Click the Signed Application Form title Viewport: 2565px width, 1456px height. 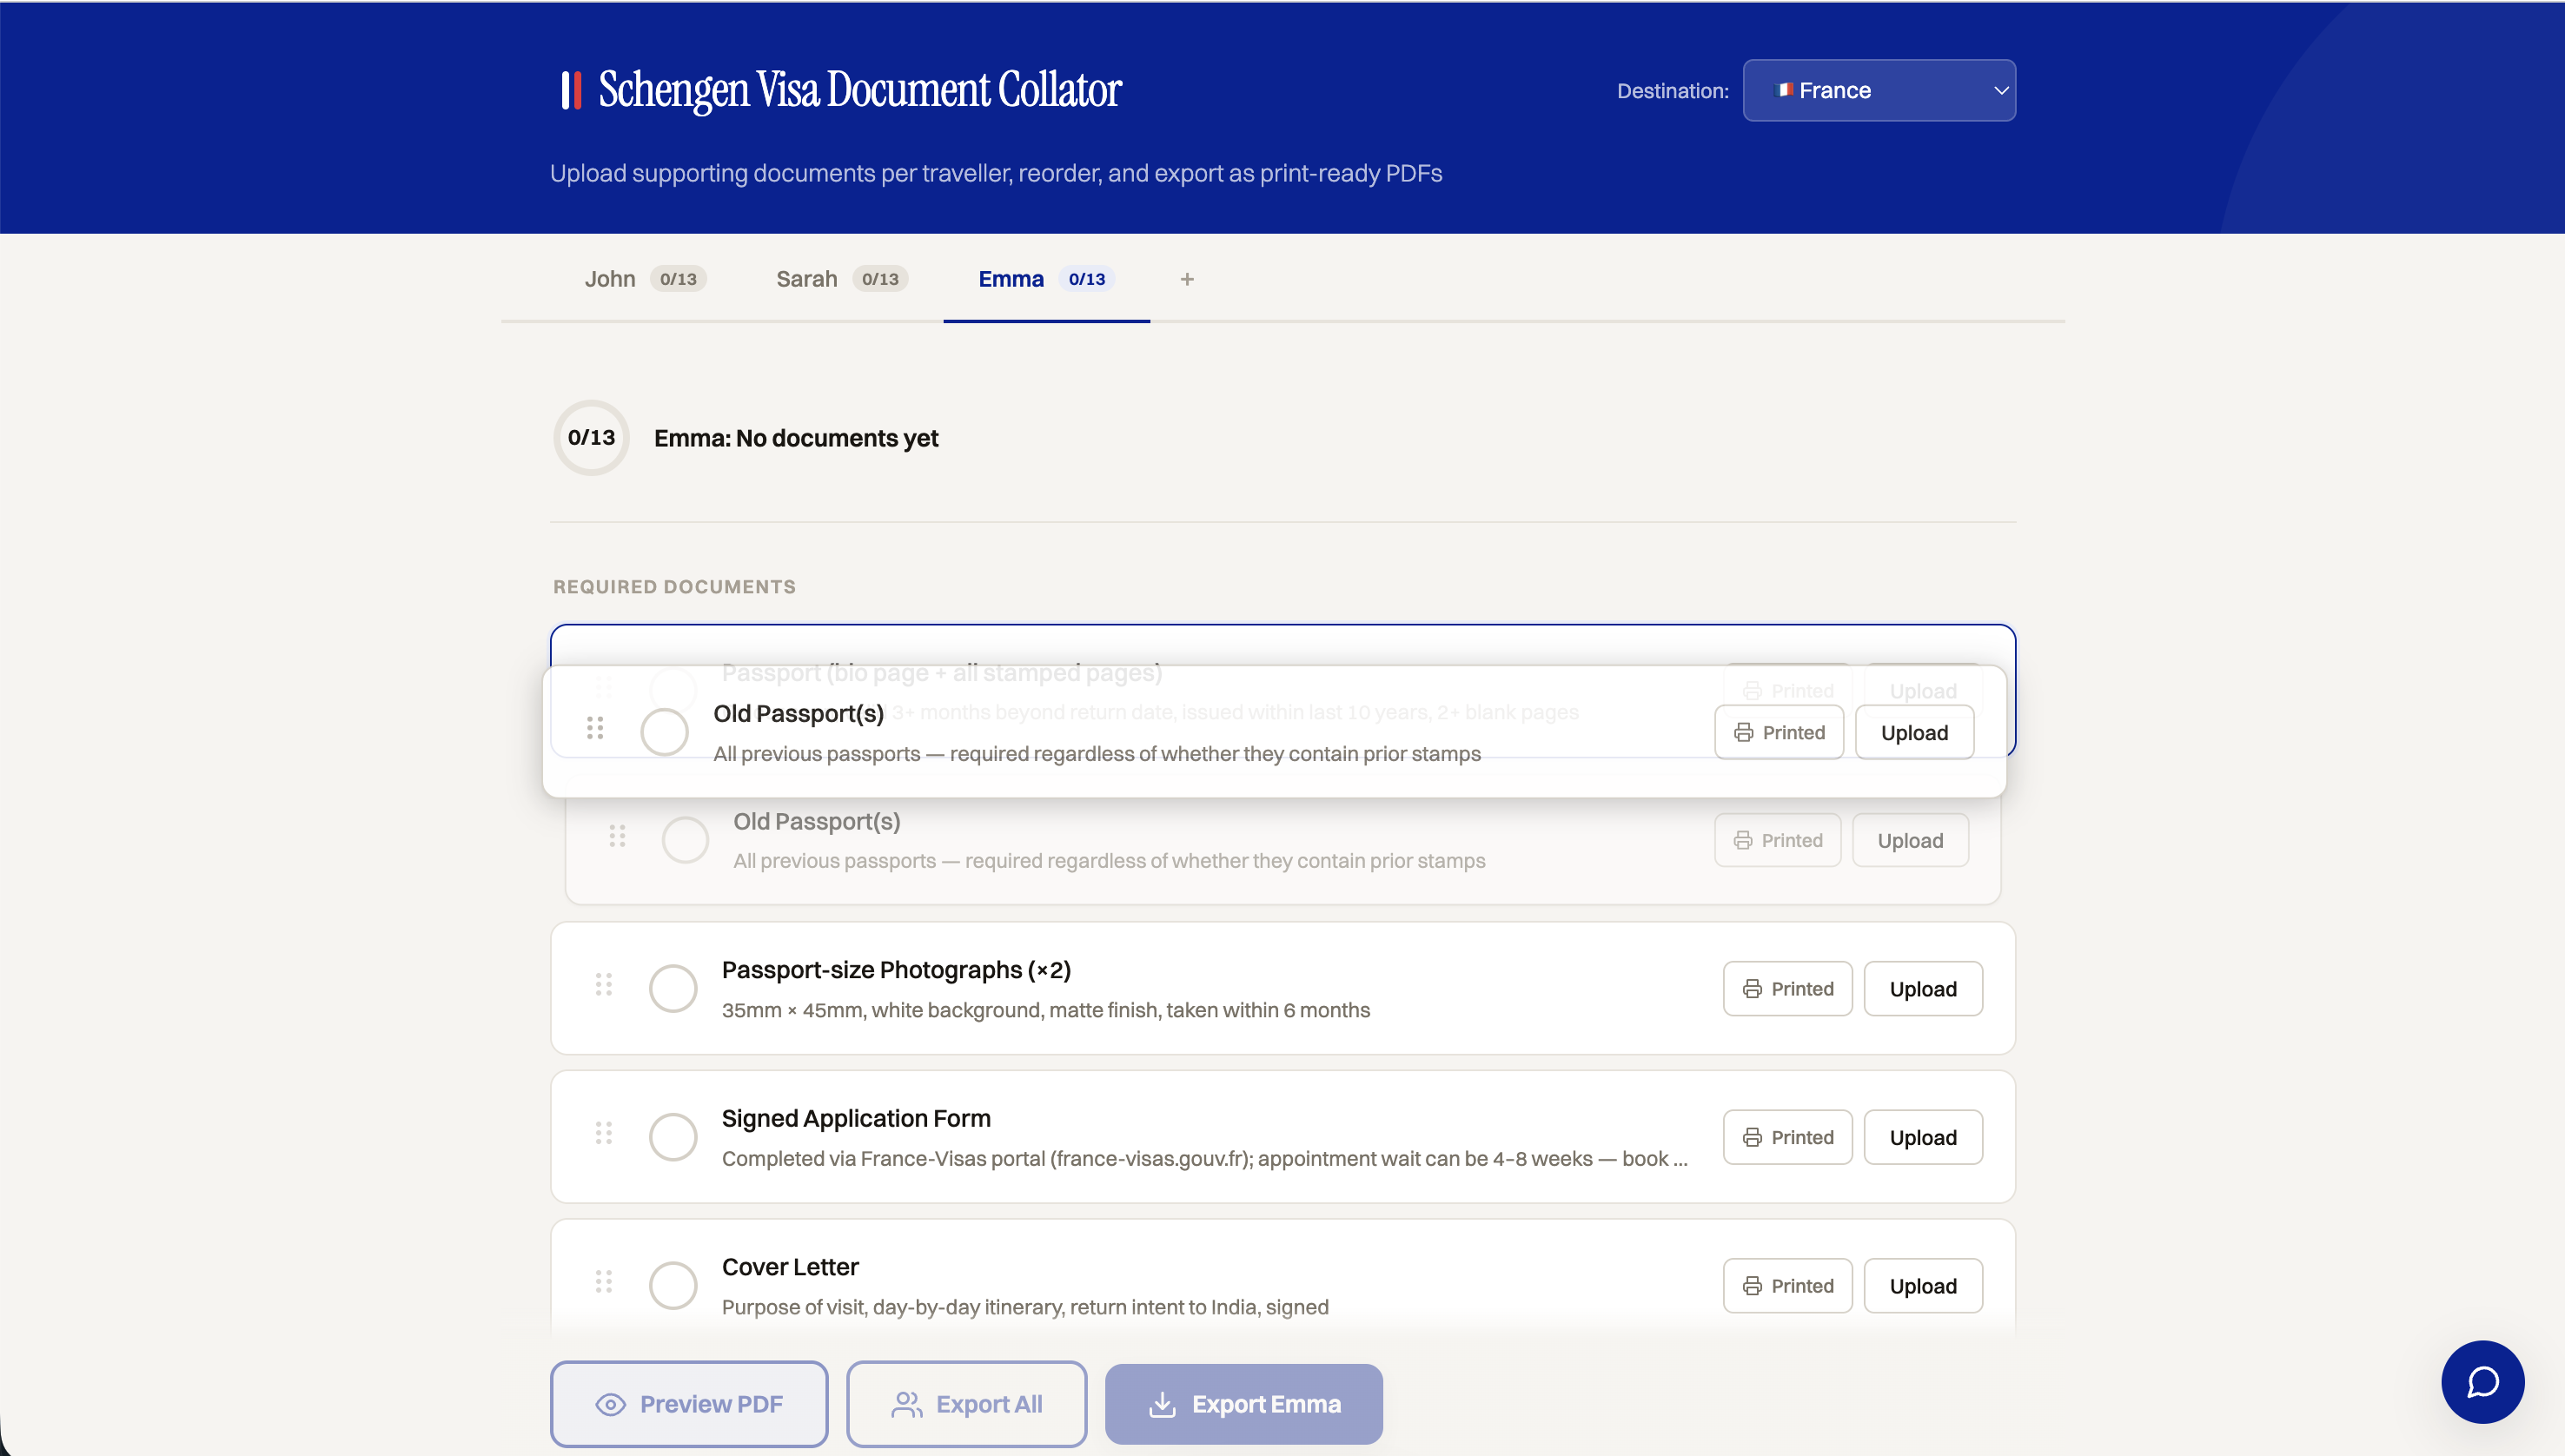tap(856, 1118)
